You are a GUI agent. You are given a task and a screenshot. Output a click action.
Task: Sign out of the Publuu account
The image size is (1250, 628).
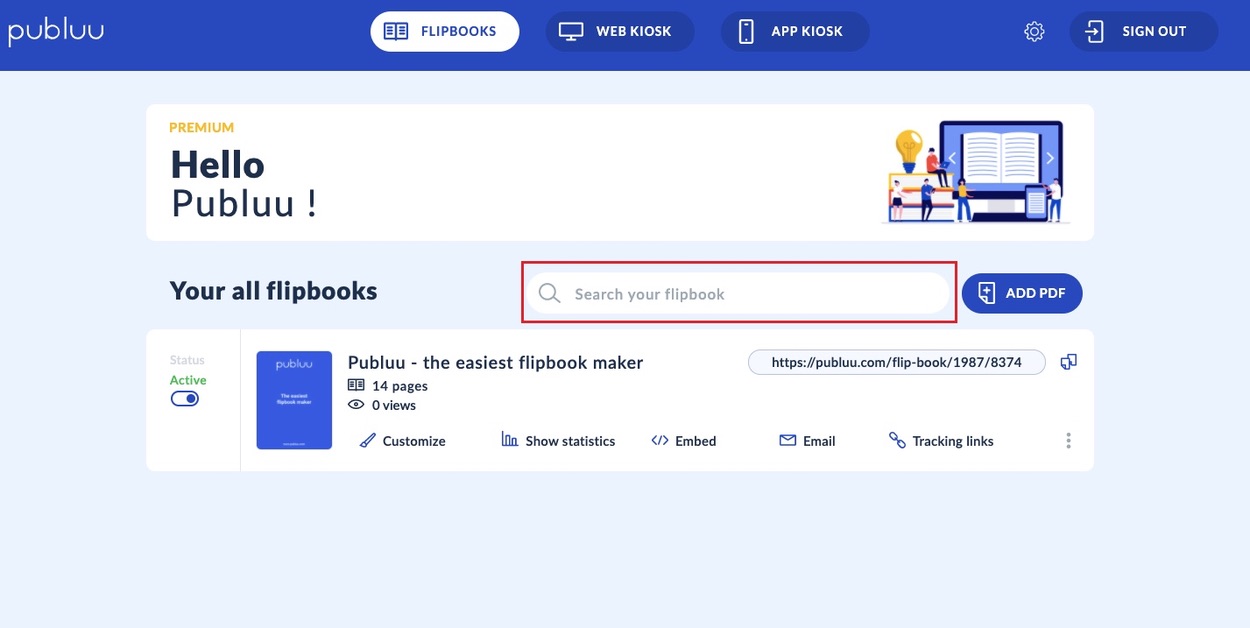(1143, 31)
